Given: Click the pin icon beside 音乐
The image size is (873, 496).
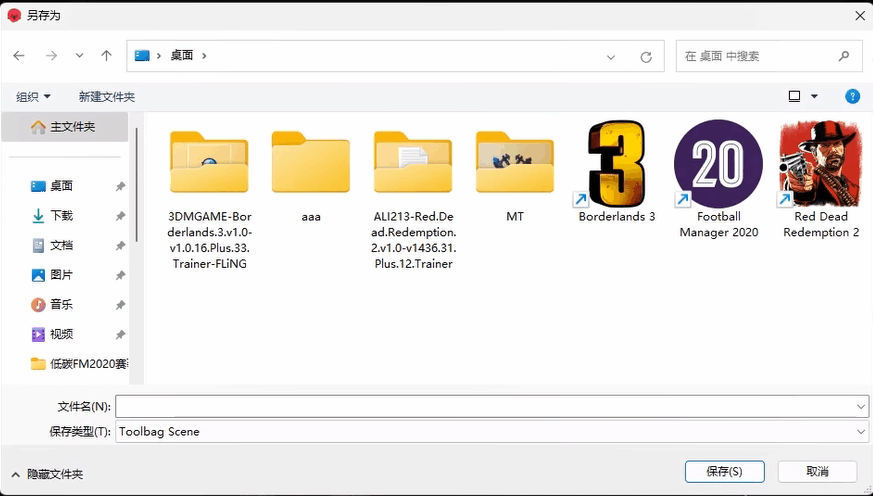Looking at the screenshot, I should pyautogui.click(x=120, y=305).
